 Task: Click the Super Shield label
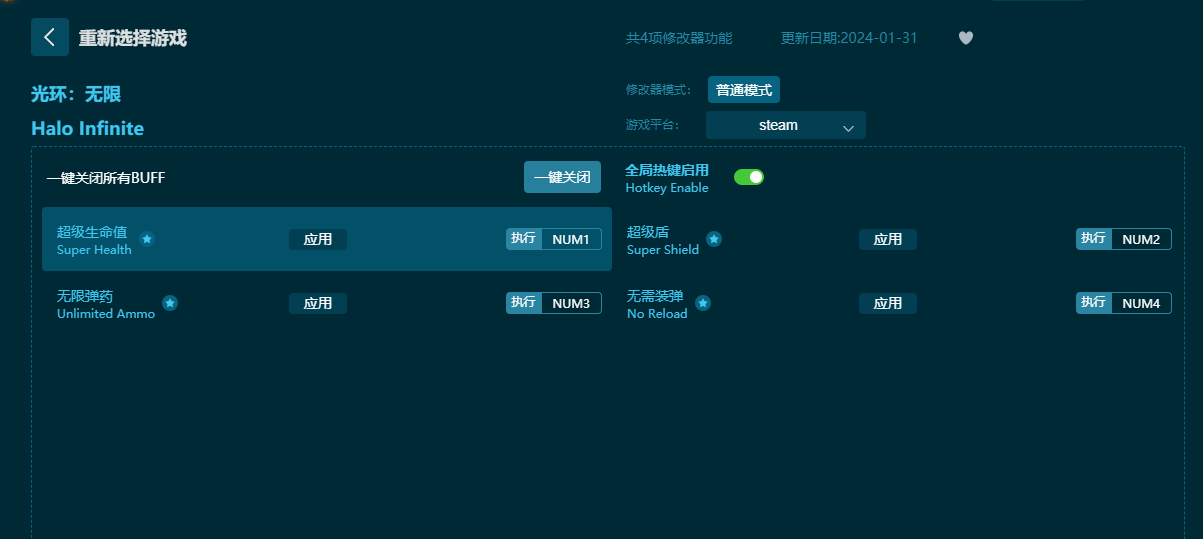(x=663, y=250)
